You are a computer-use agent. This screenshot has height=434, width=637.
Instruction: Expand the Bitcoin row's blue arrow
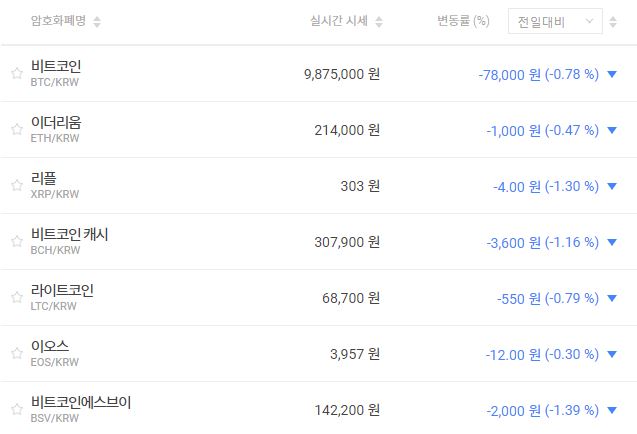pyautogui.click(x=612, y=74)
